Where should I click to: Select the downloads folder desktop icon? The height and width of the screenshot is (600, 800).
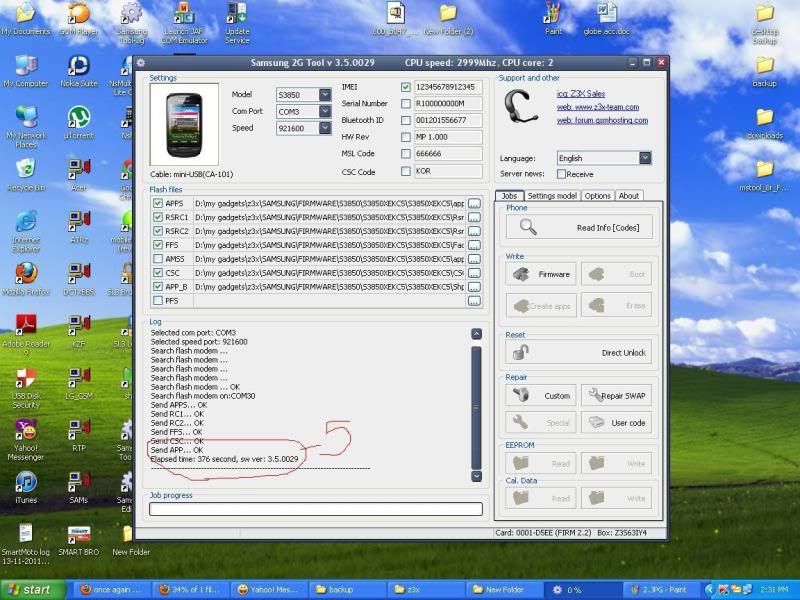coord(764,124)
